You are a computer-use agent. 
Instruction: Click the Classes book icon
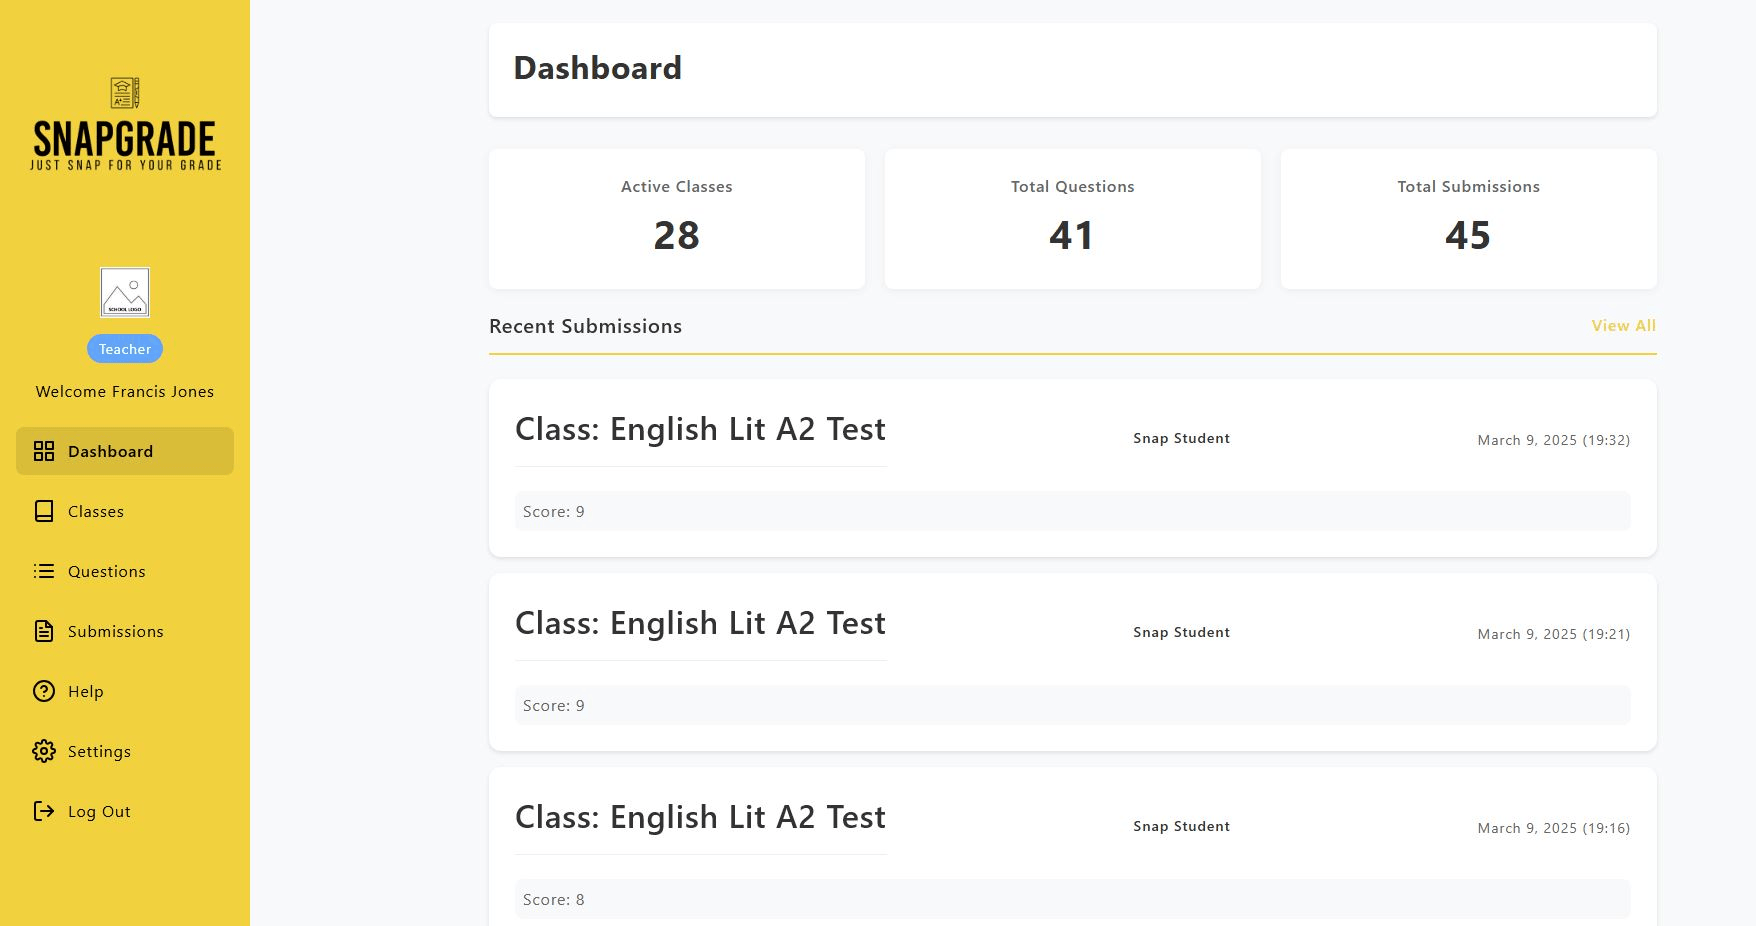[44, 511]
